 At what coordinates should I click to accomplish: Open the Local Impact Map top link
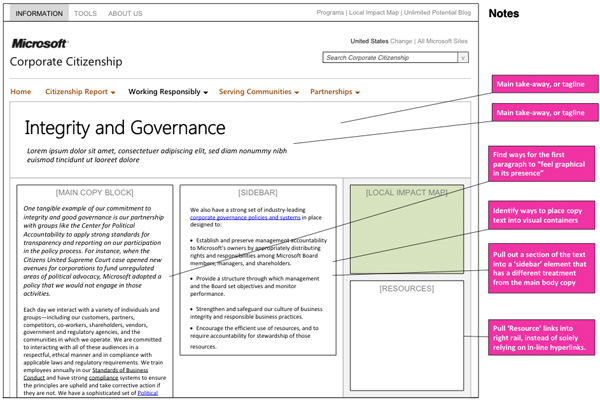pyautogui.click(x=374, y=13)
